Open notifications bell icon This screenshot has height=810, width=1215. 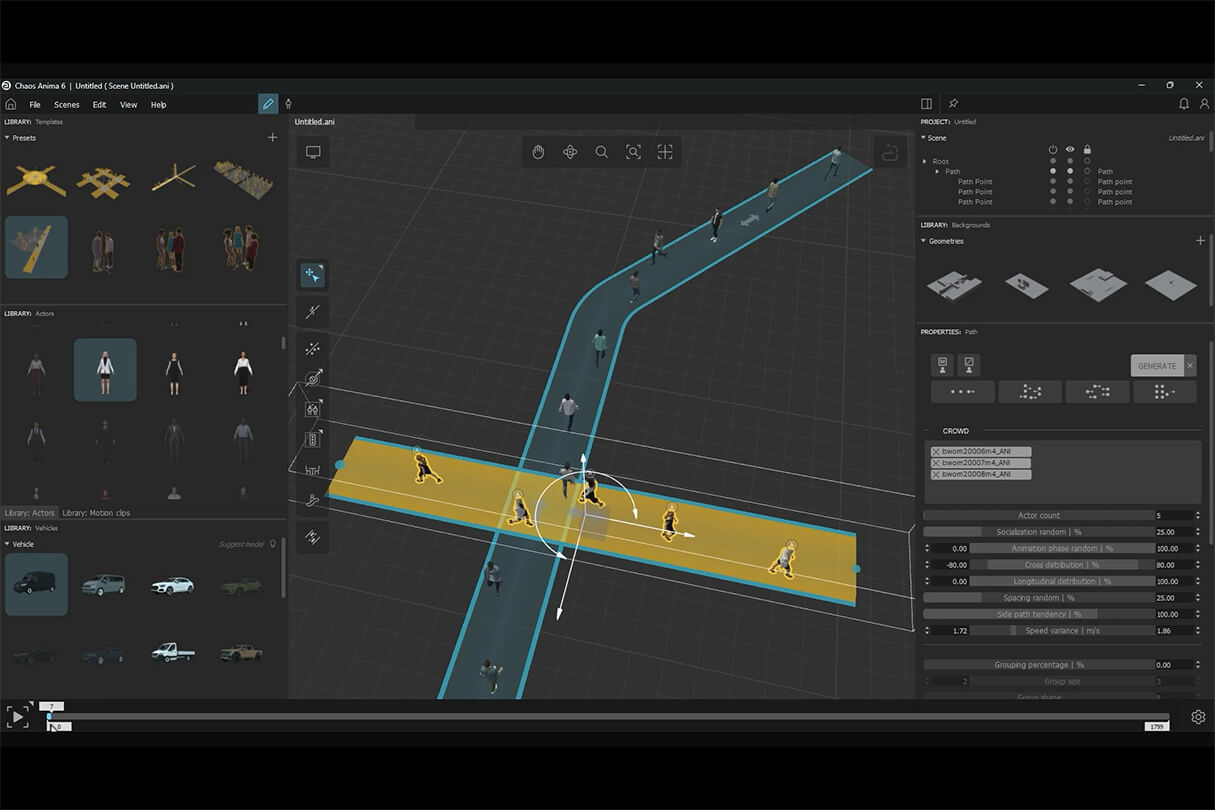tap(1184, 104)
